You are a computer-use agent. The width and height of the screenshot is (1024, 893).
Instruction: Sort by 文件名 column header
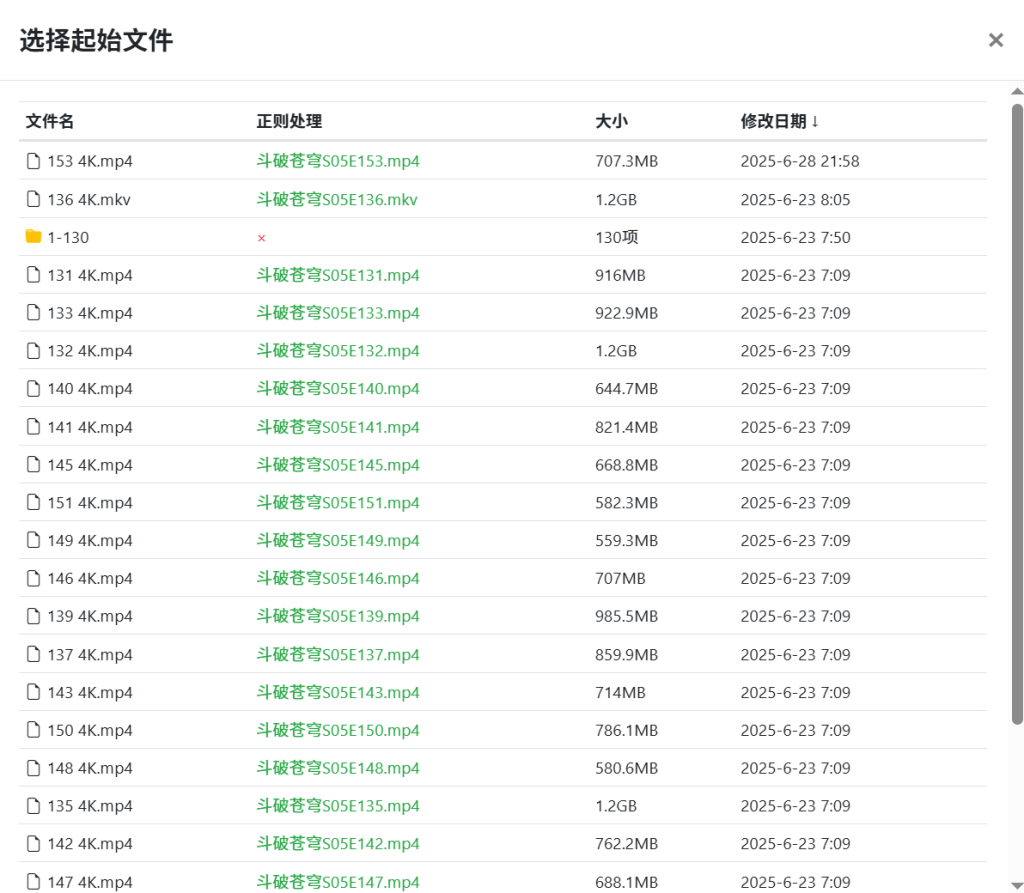50,122
